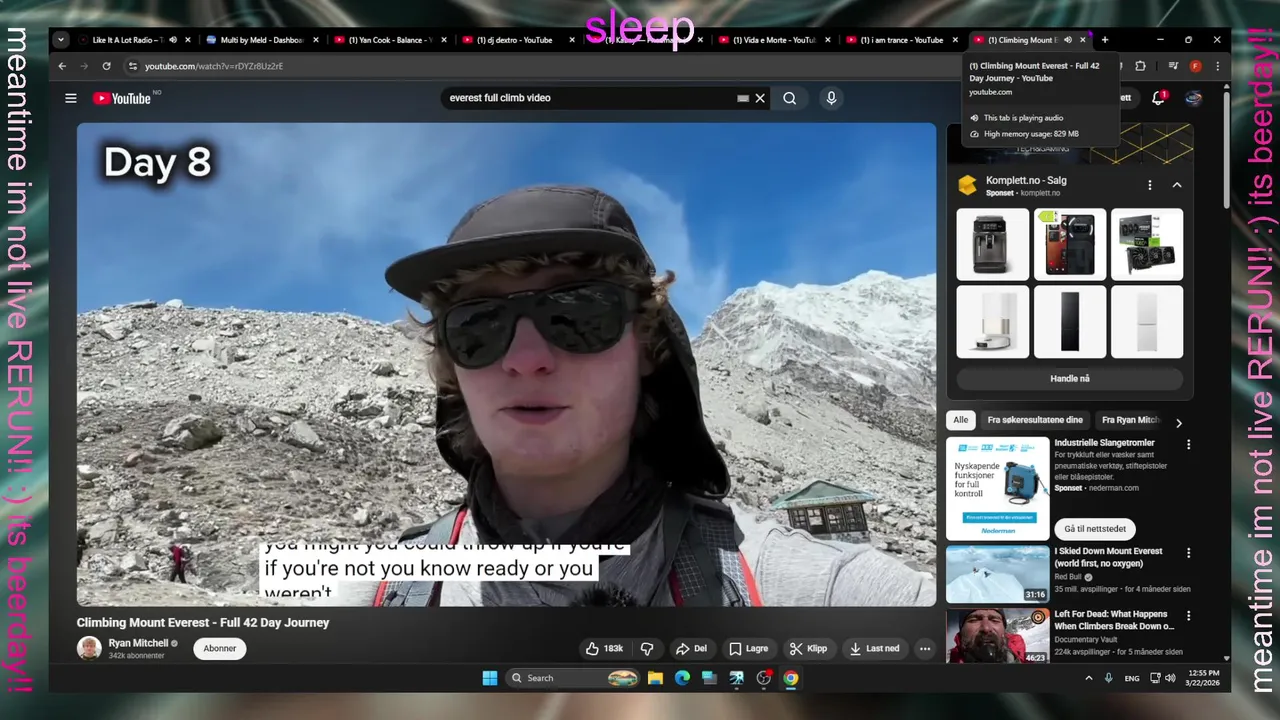1280x720 pixels.
Task: Open the YouTube hamburger guide menu
Action: [71, 98]
